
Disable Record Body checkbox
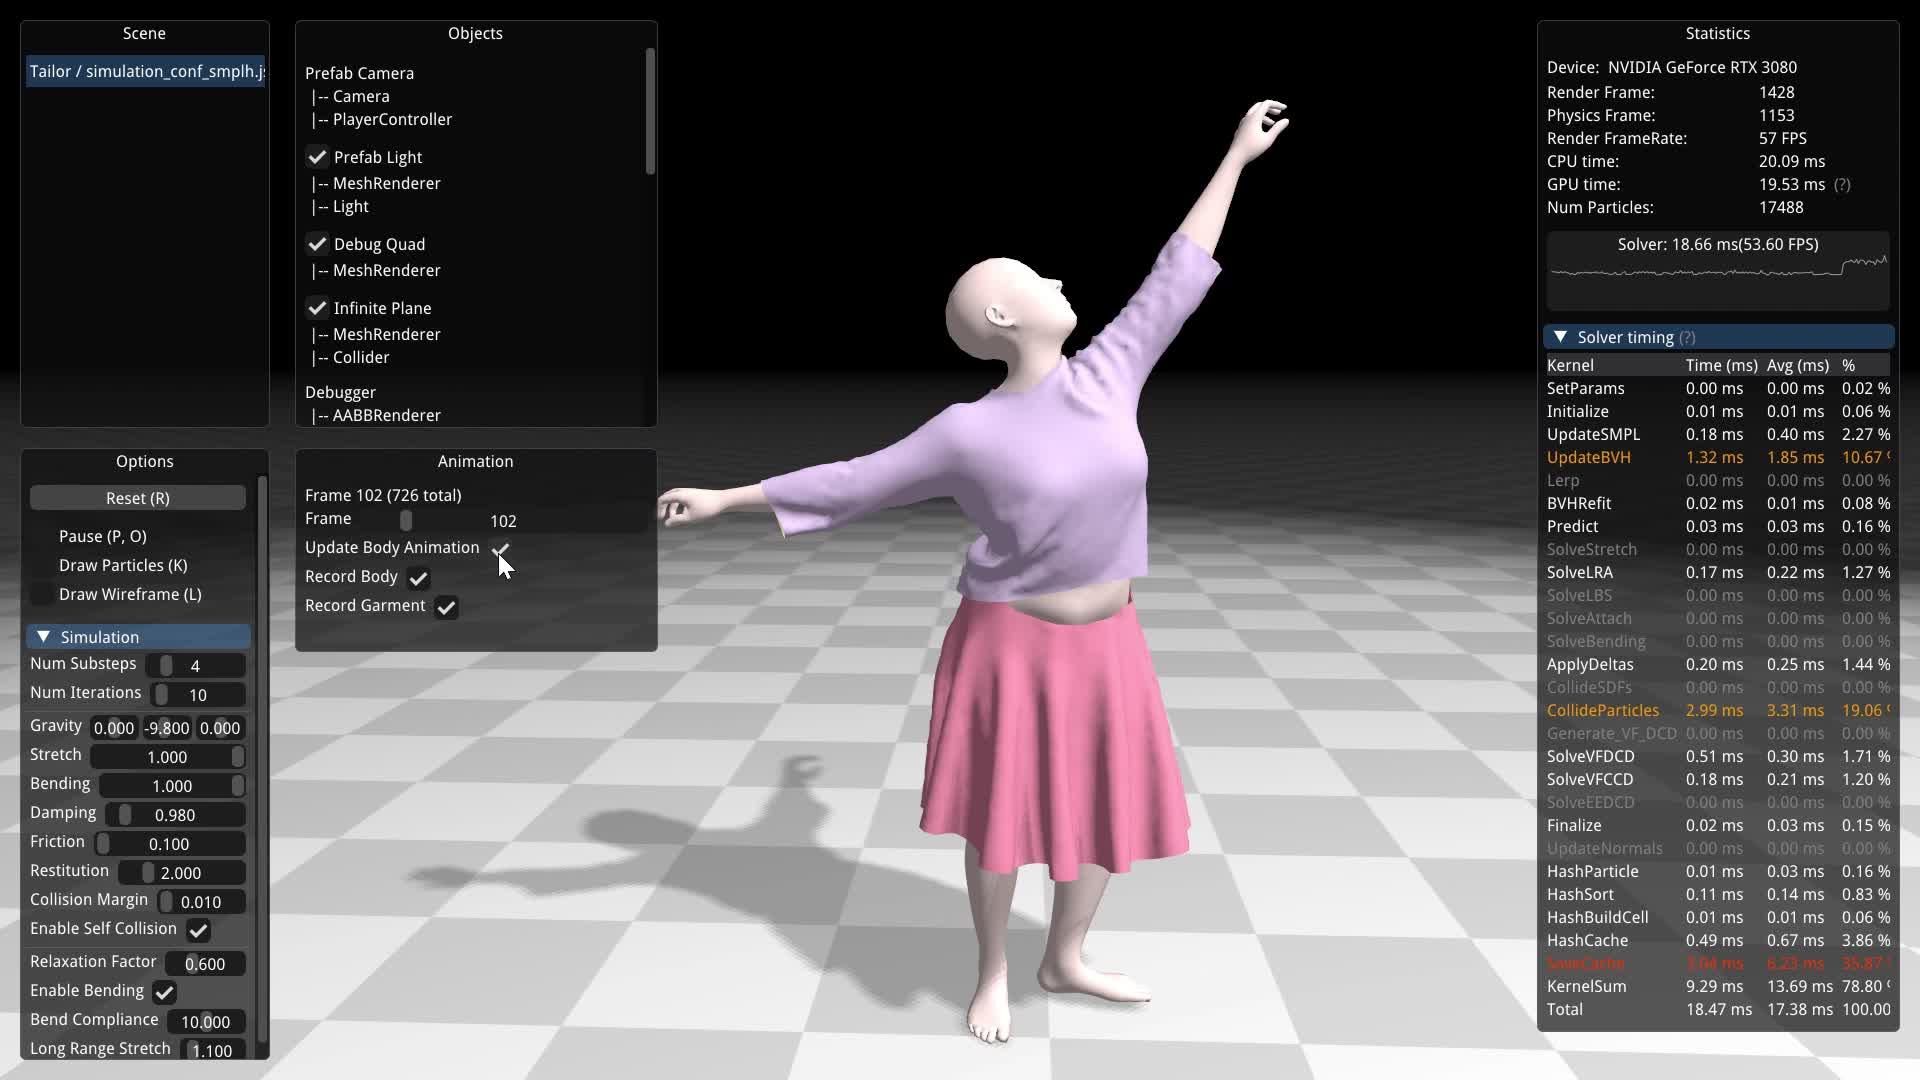point(418,578)
